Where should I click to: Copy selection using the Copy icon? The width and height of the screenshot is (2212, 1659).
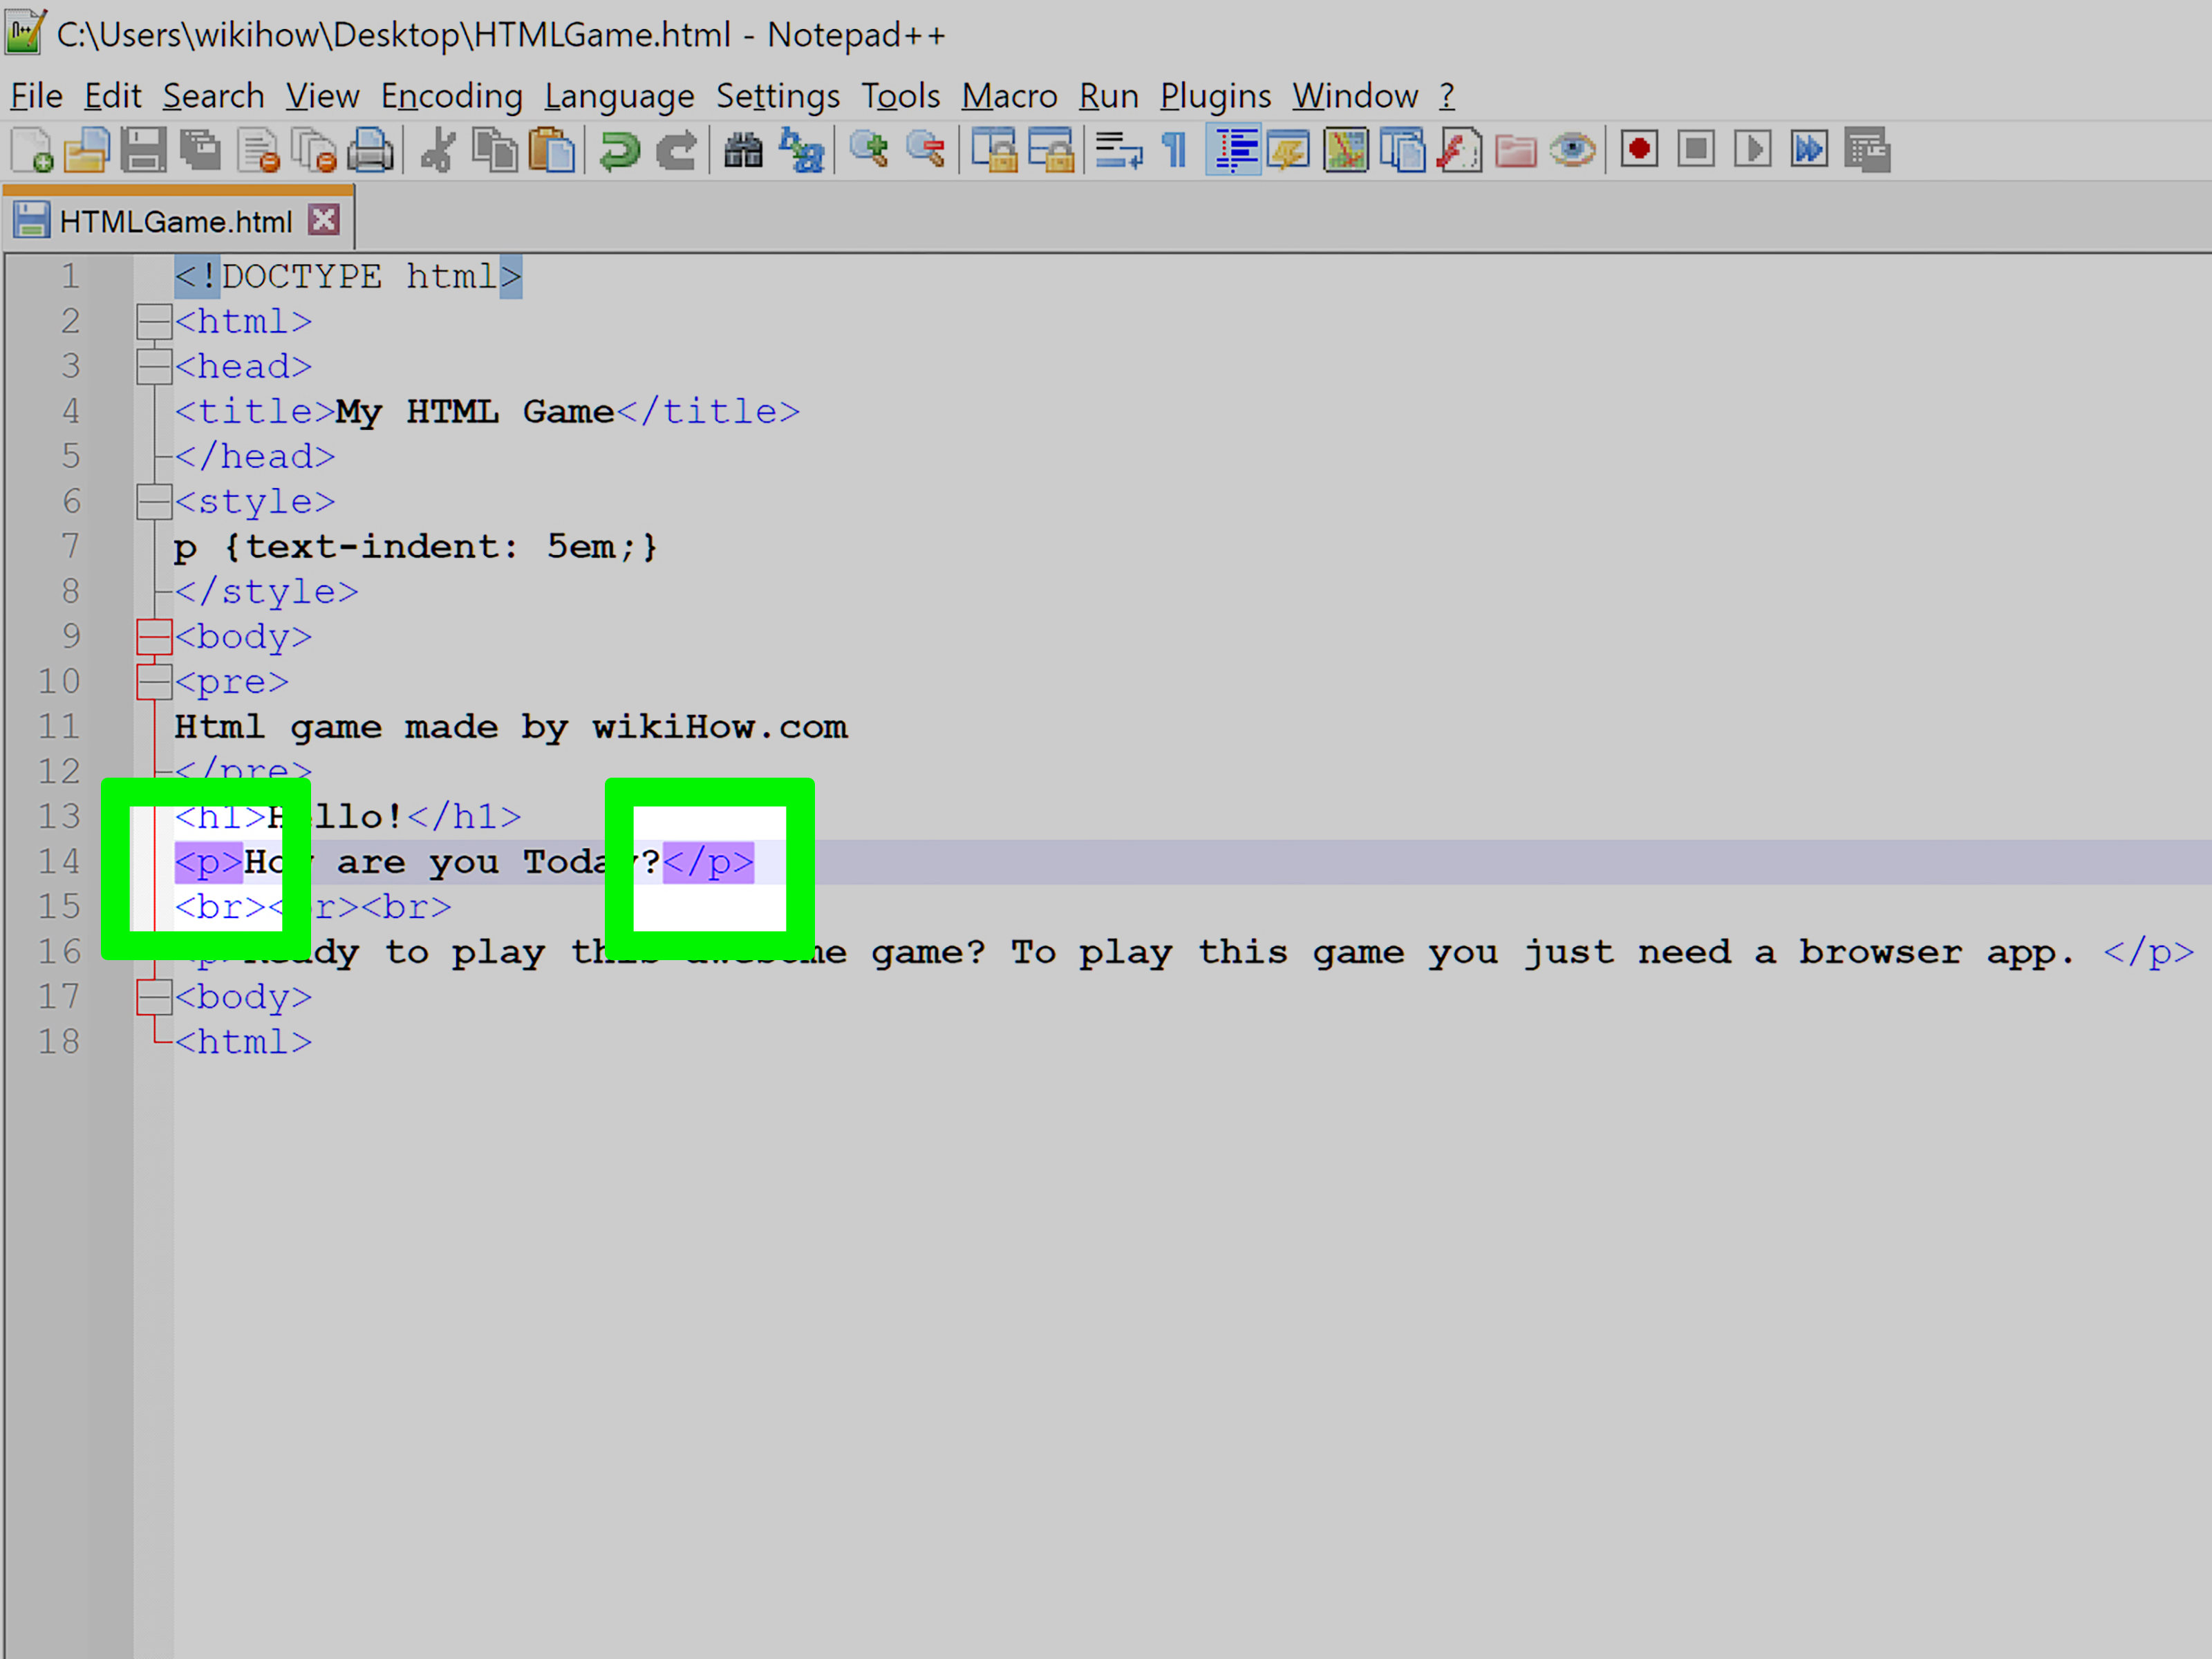click(x=495, y=151)
